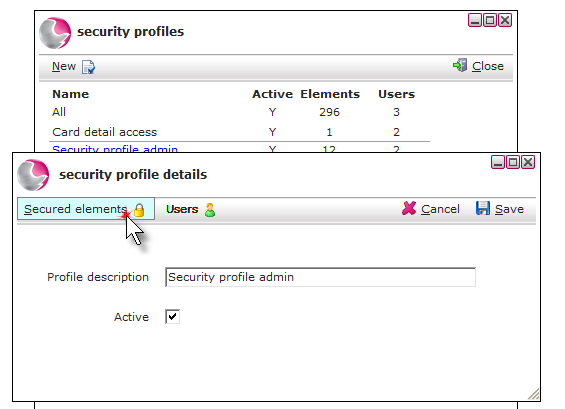Click the Profile description input field
565x409 pixels.
pyautogui.click(x=320, y=277)
